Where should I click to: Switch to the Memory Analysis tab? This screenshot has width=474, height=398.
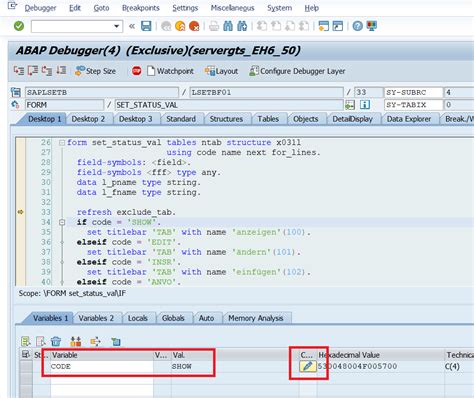point(256,318)
